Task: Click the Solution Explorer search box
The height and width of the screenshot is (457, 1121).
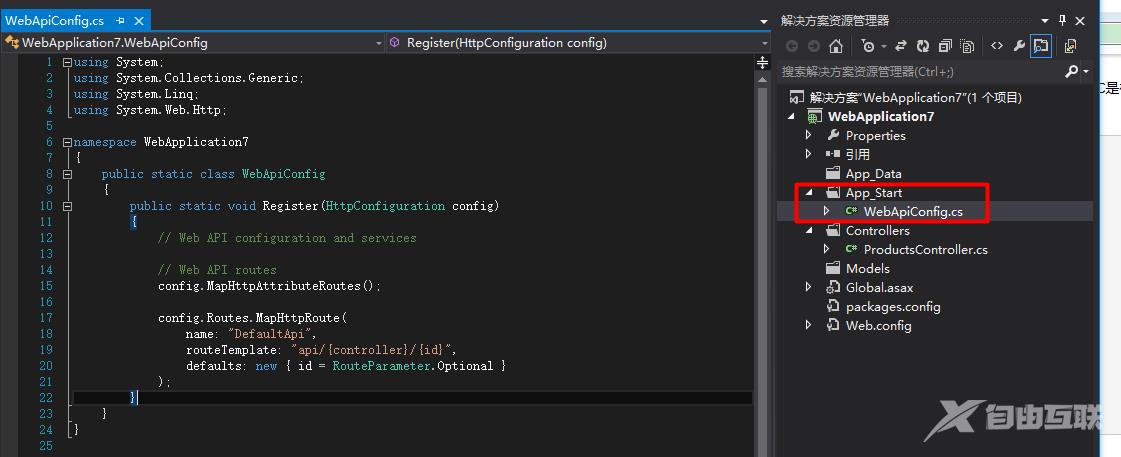Action: (x=915, y=72)
